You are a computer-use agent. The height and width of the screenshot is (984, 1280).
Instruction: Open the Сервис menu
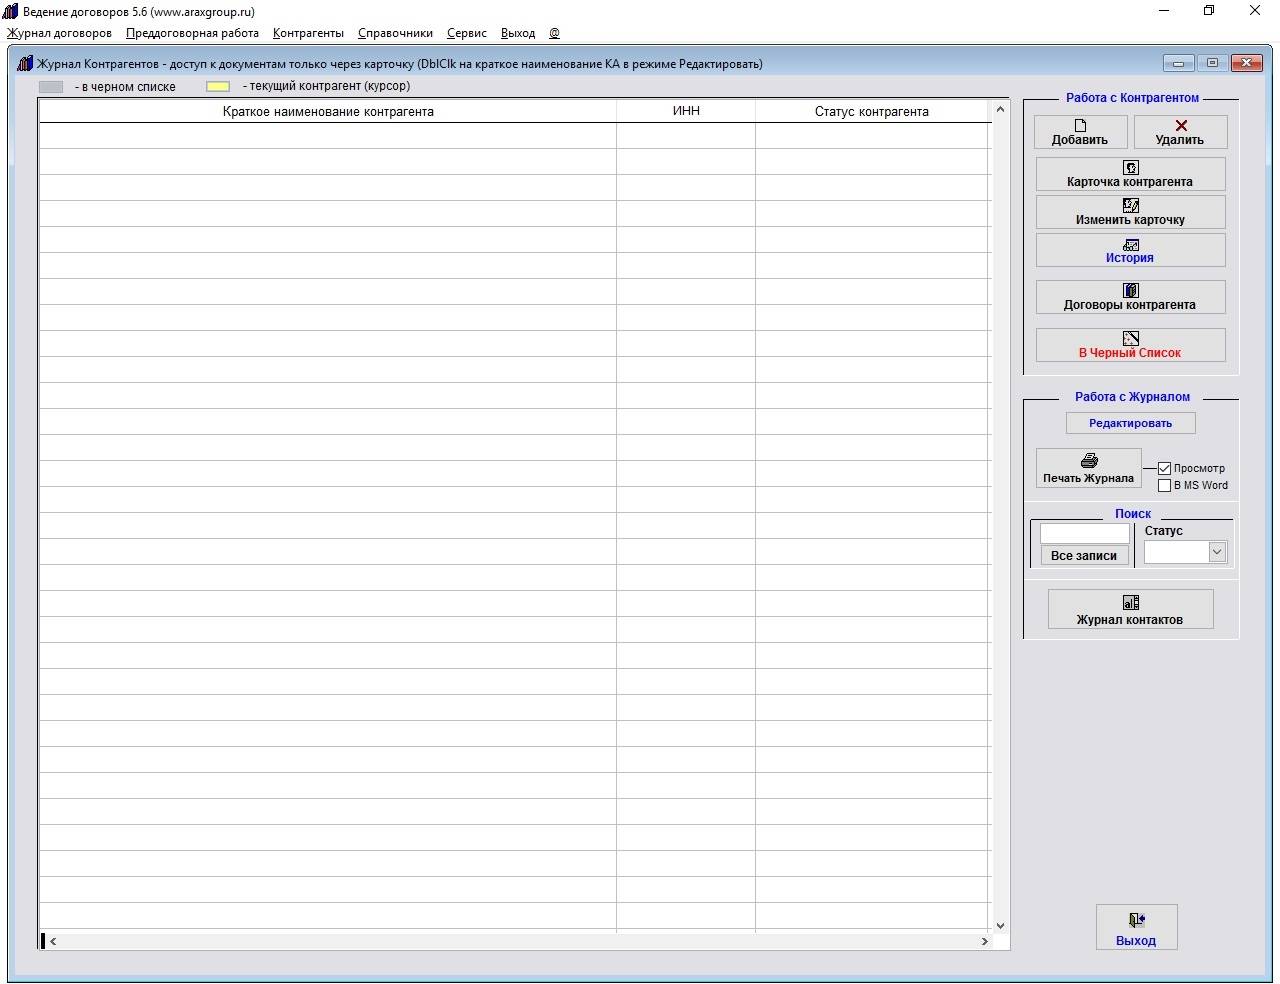click(467, 33)
